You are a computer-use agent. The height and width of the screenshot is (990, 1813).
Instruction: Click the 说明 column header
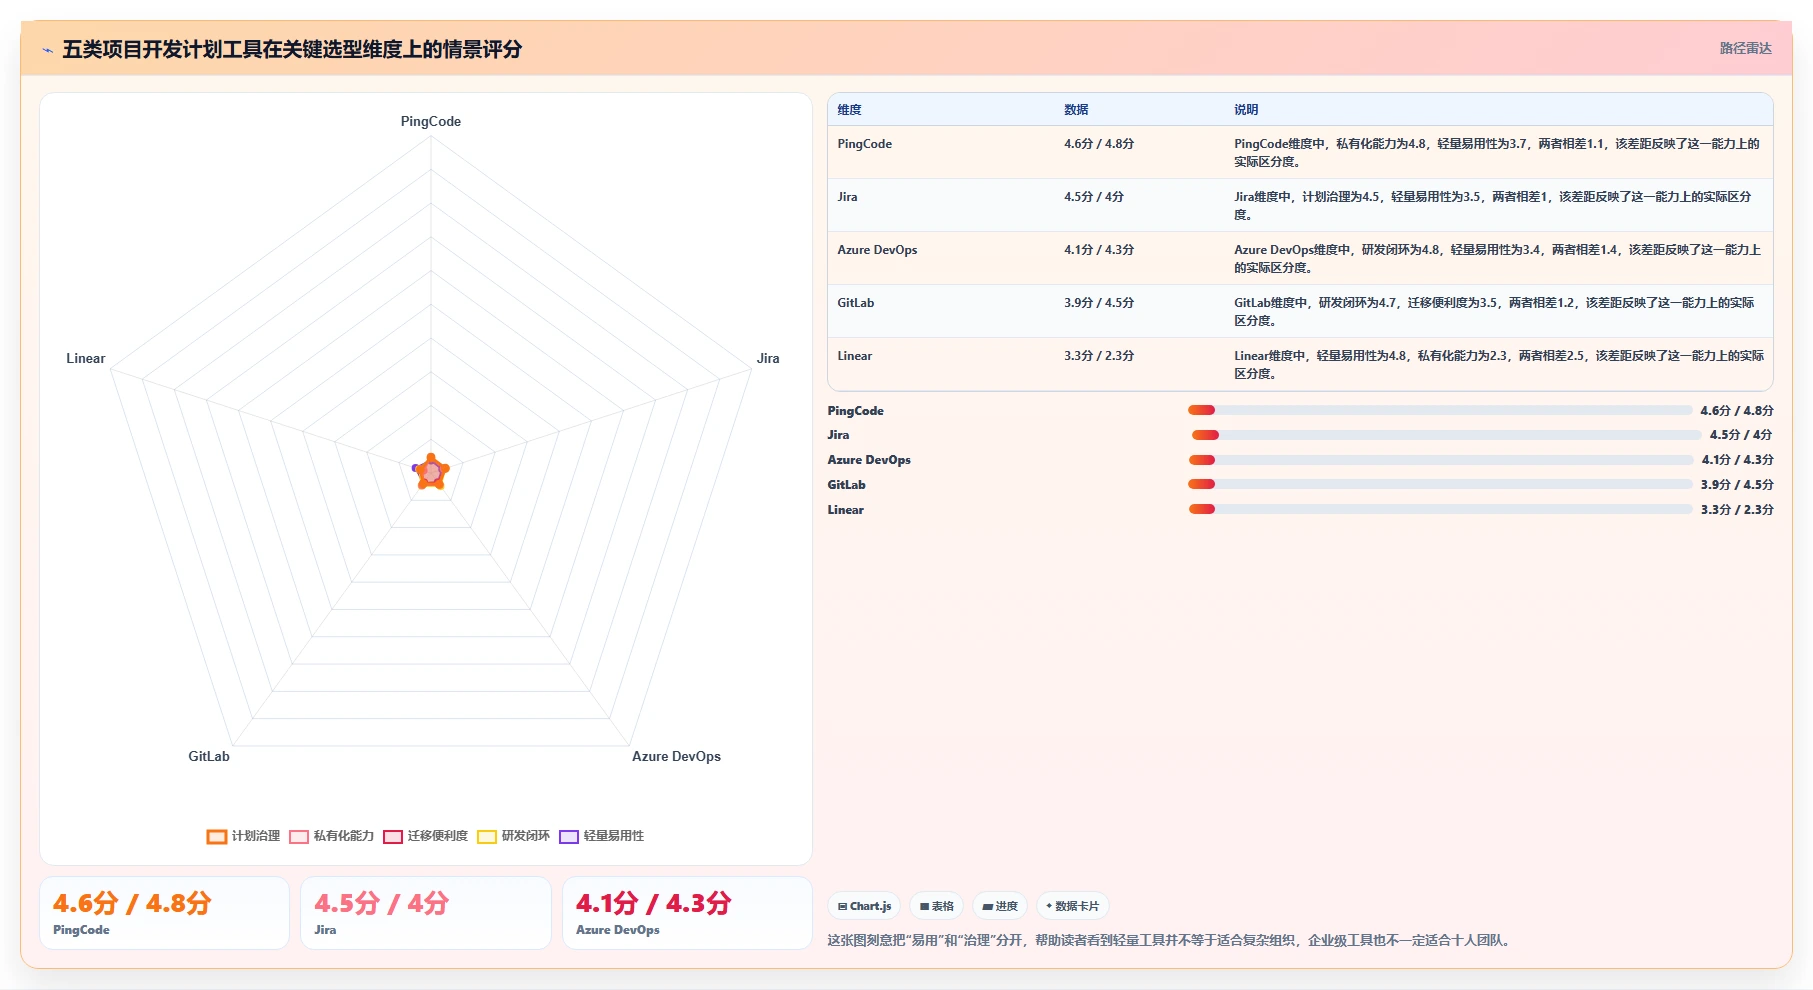[x=1246, y=110]
